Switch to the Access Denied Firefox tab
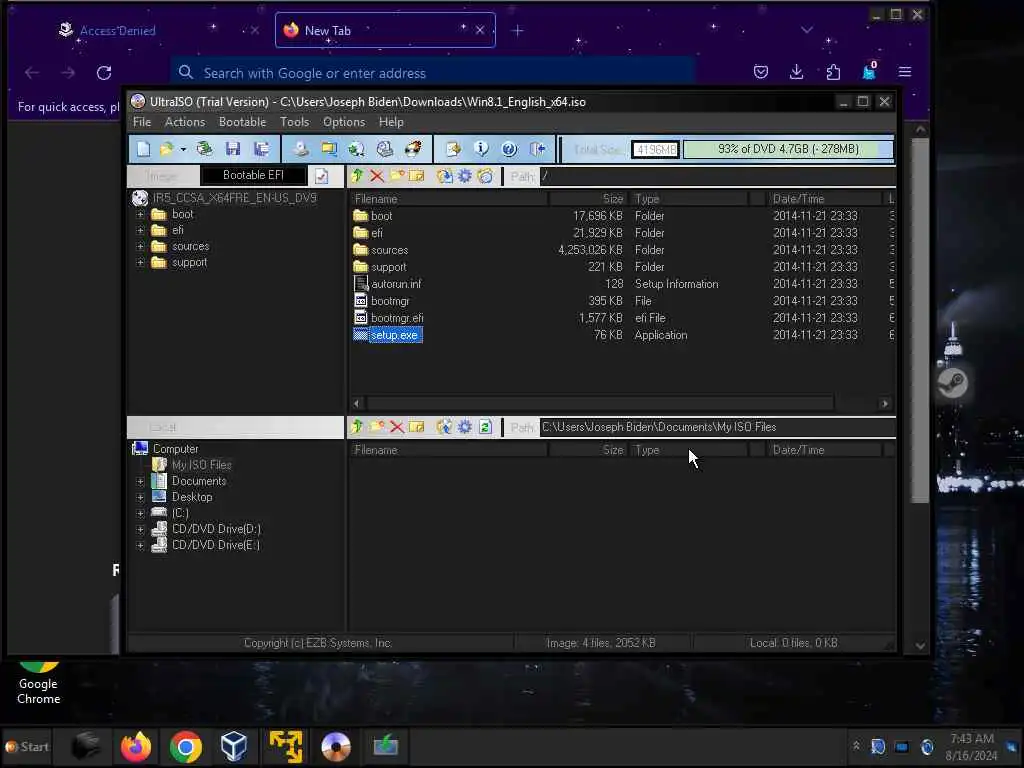 click(118, 31)
